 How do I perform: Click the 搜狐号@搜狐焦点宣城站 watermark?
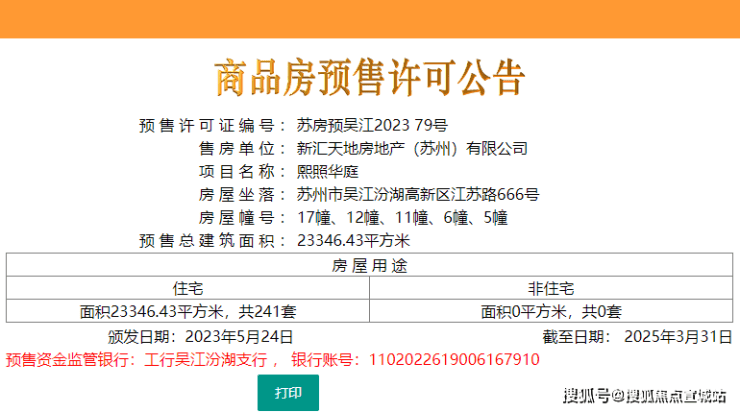[645, 395]
